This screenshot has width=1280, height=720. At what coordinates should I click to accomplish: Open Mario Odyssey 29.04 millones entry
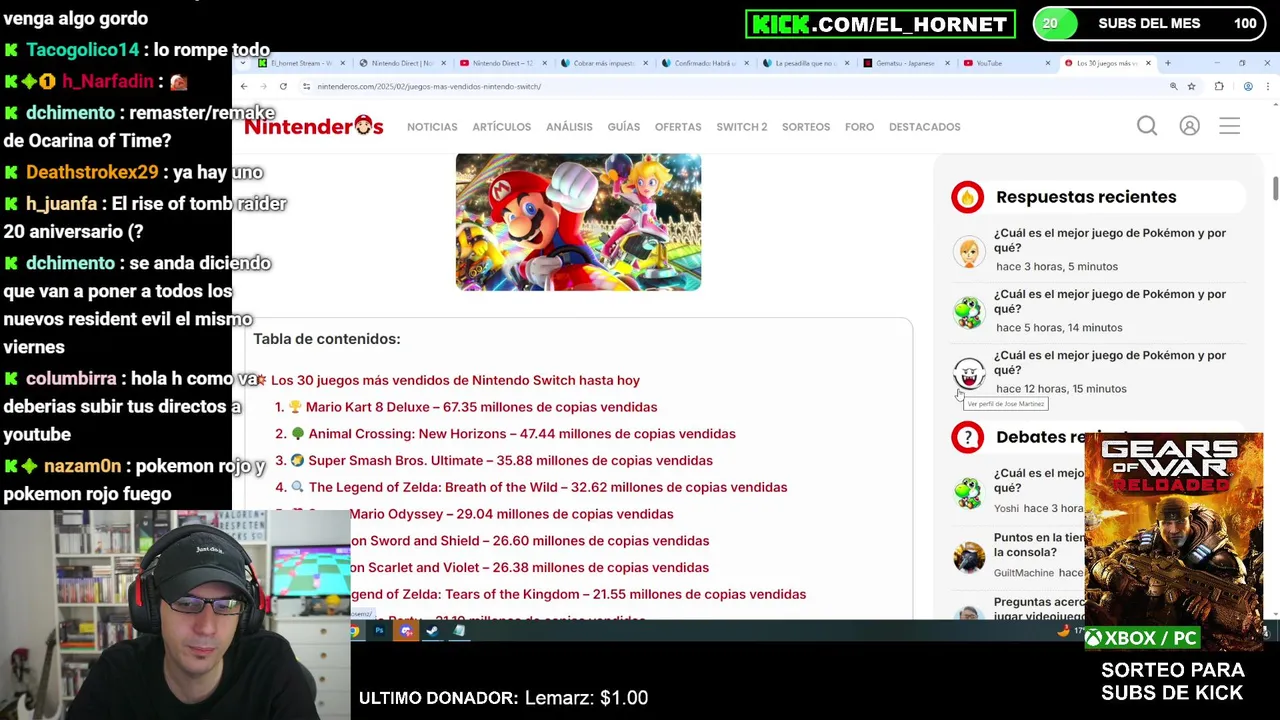512,514
